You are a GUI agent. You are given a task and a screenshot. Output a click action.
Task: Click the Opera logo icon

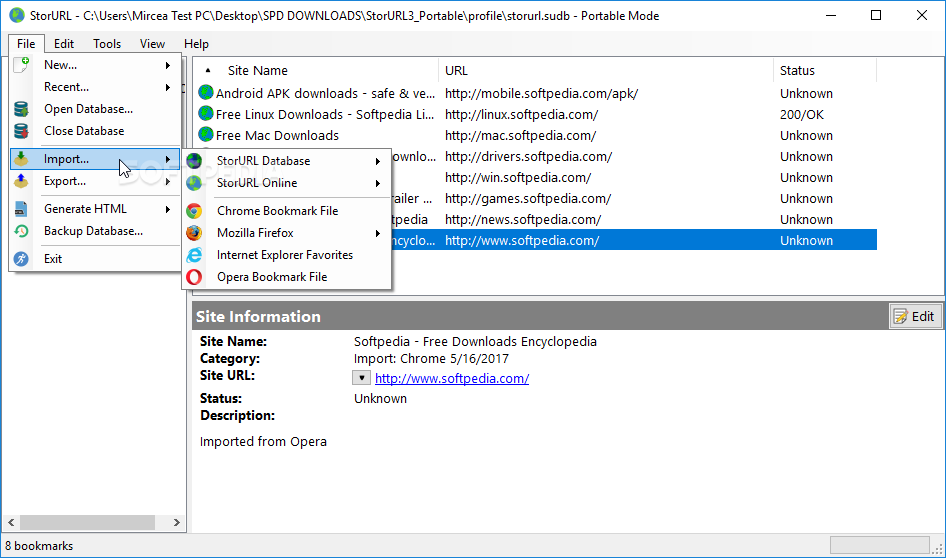tap(194, 277)
